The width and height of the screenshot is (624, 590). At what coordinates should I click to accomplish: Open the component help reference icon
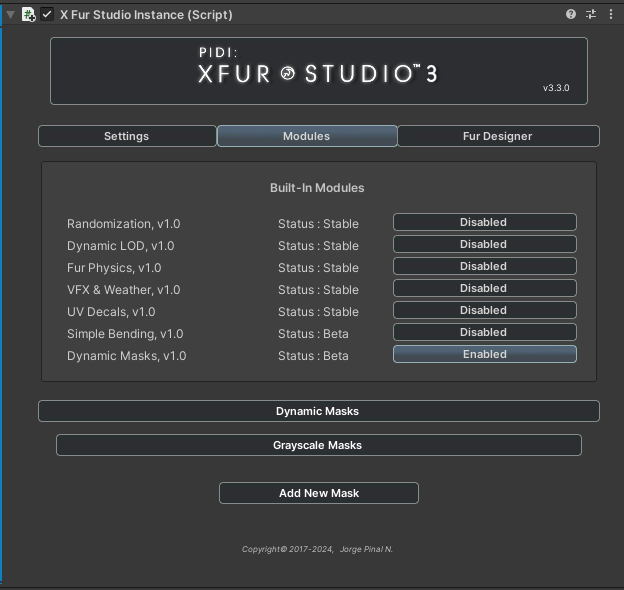click(x=571, y=15)
